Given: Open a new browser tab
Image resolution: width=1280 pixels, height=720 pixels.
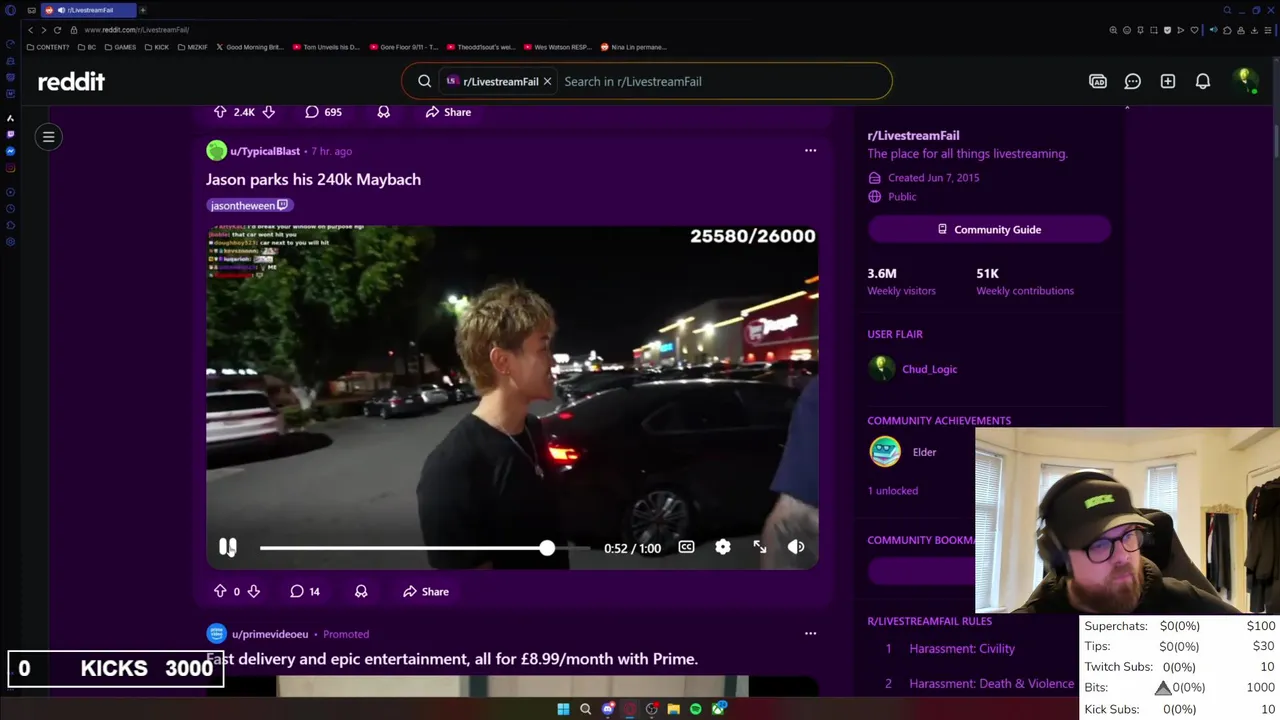Looking at the screenshot, I should pyautogui.click(x=143, y=10).
